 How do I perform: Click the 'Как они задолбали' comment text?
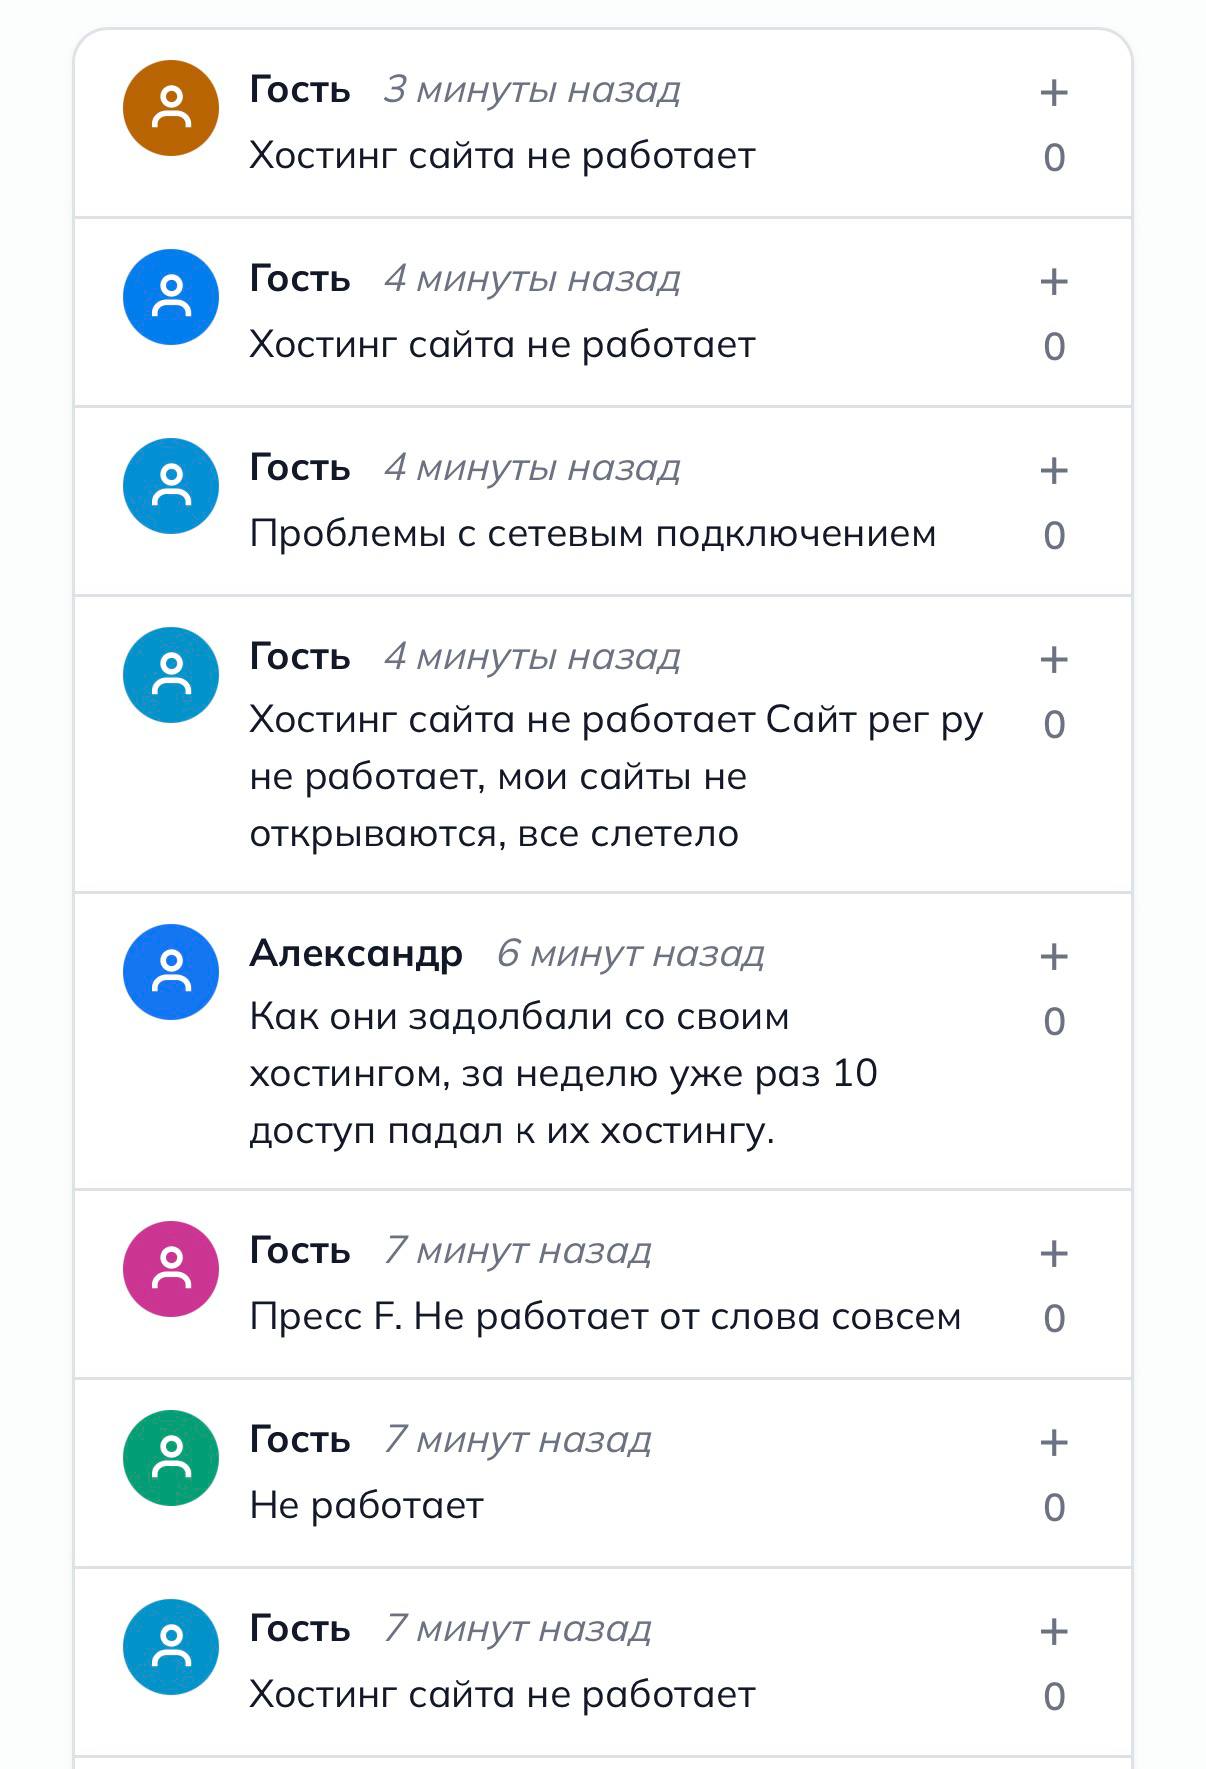point(563,1074)
